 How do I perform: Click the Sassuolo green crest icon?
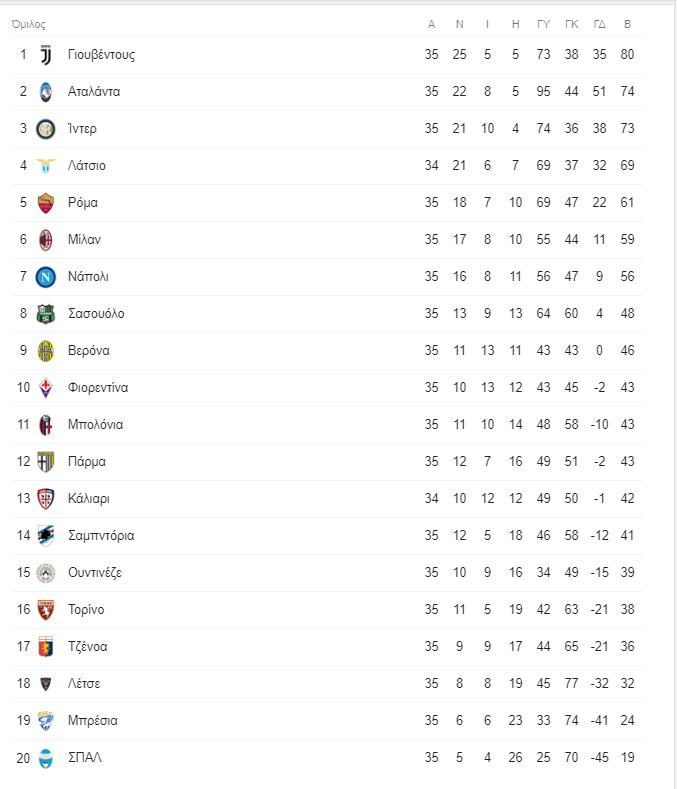[45, 313]
